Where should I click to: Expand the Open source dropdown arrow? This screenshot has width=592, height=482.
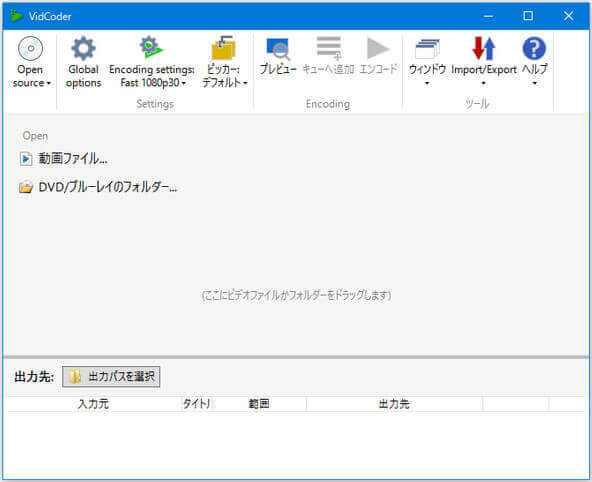coord(49,83)
